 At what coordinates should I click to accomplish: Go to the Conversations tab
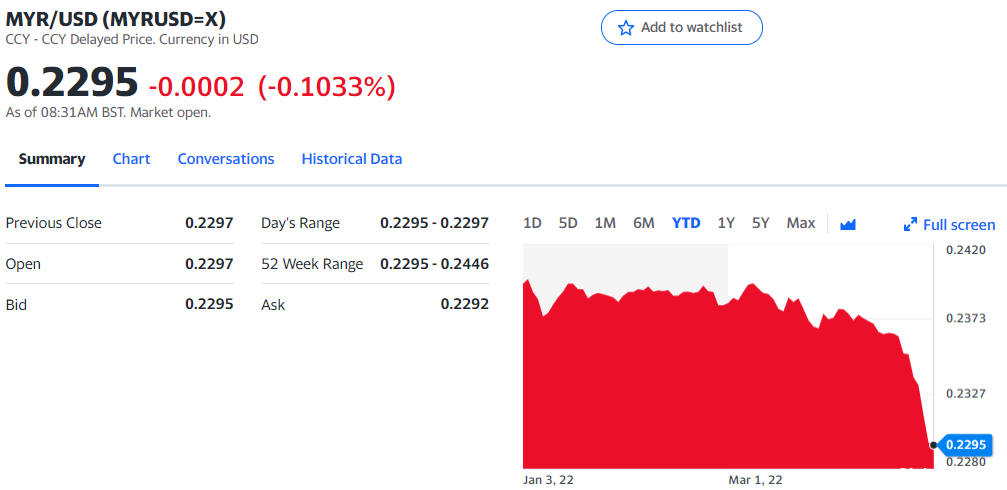pos(226,159)
